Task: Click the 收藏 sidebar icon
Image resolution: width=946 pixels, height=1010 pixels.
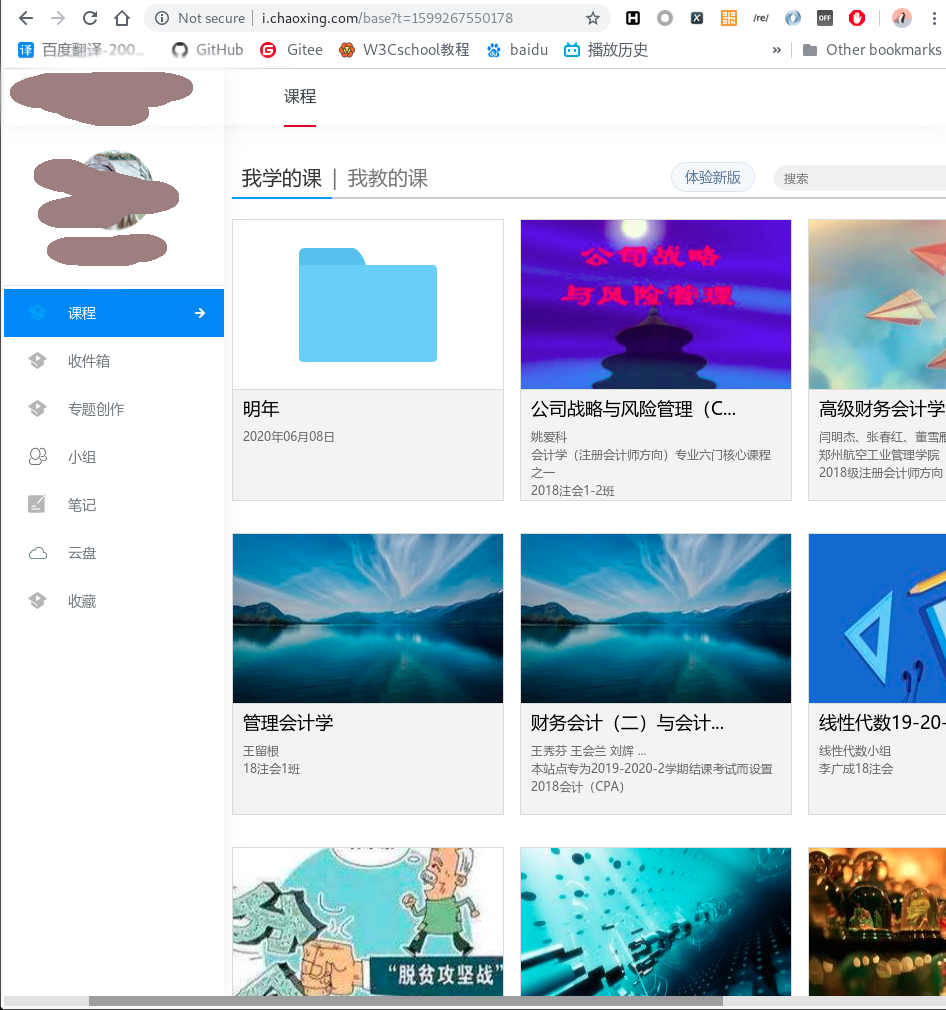Action: [x=37, y=600]
